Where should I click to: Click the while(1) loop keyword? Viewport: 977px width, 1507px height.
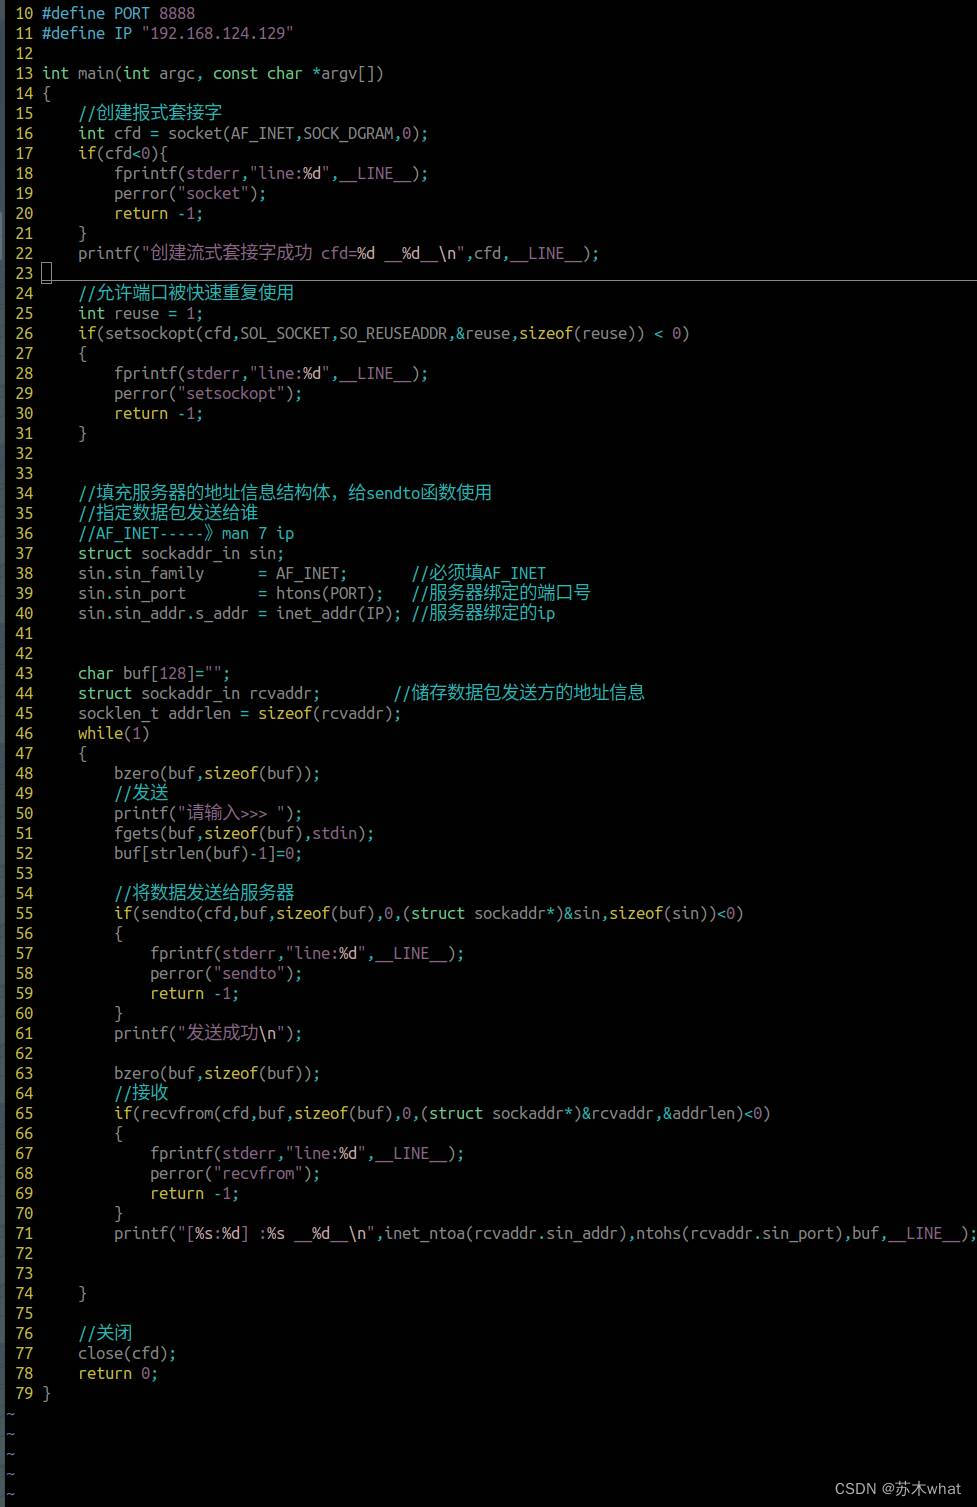point(113,733)
